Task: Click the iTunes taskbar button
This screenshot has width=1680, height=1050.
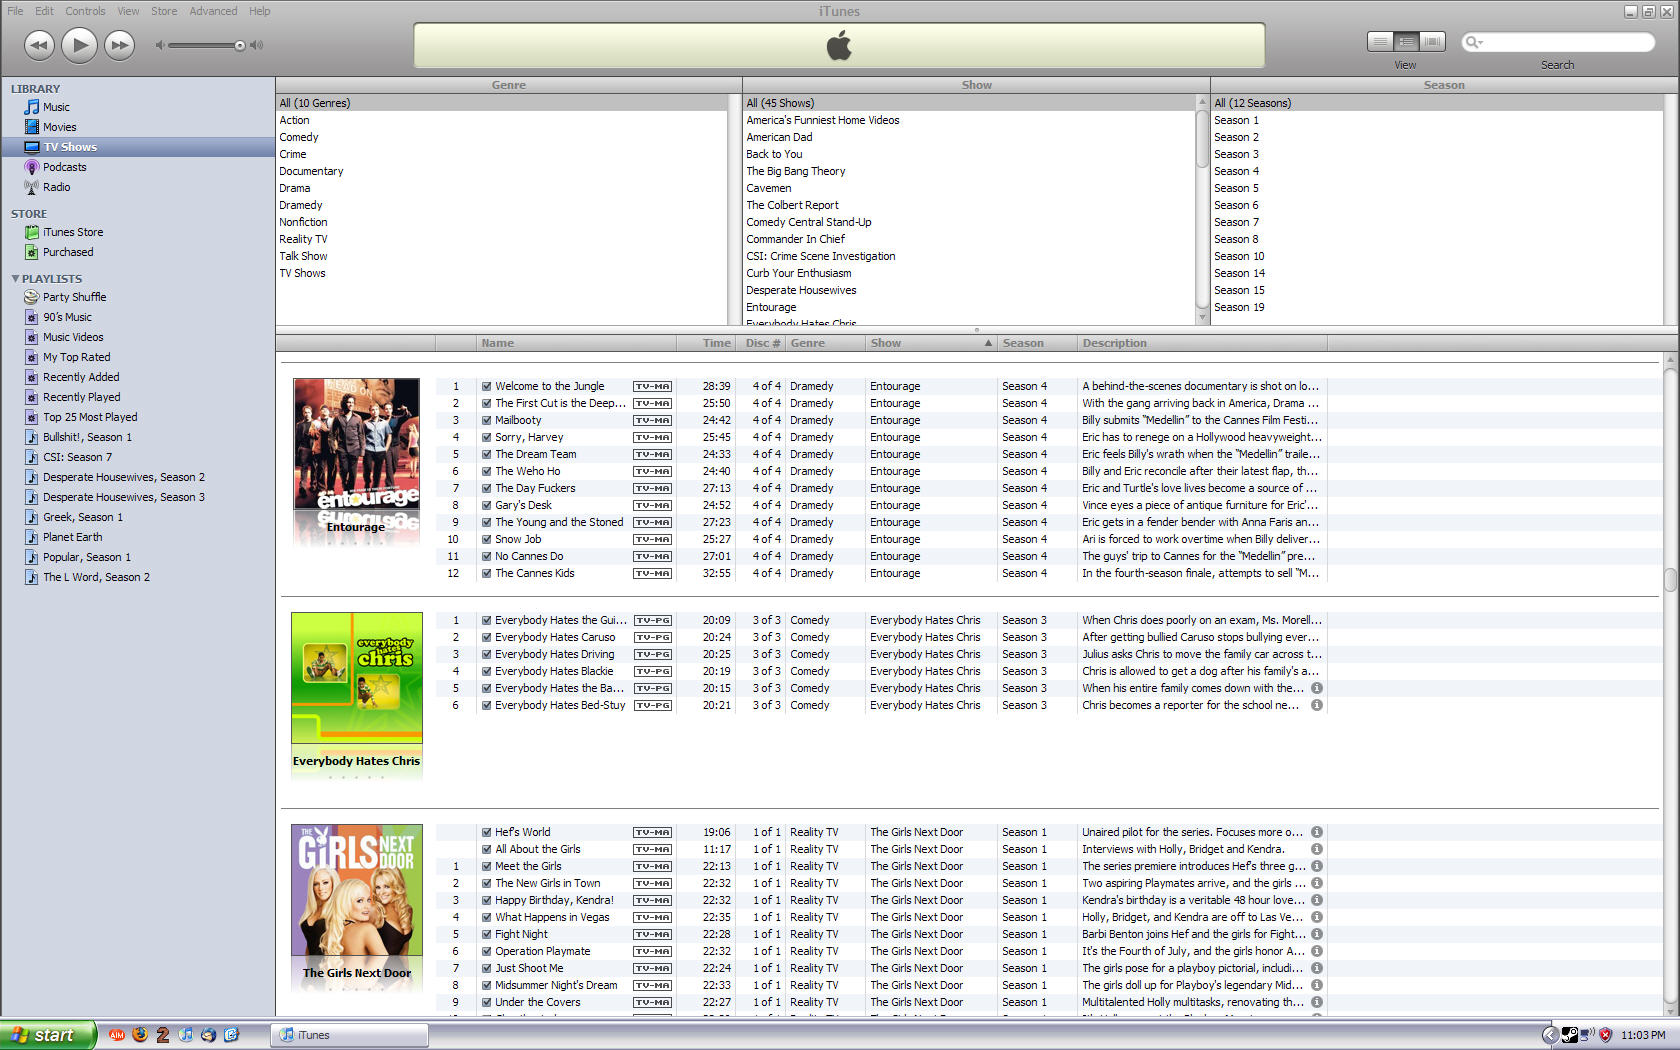Action: (350, 1035)
